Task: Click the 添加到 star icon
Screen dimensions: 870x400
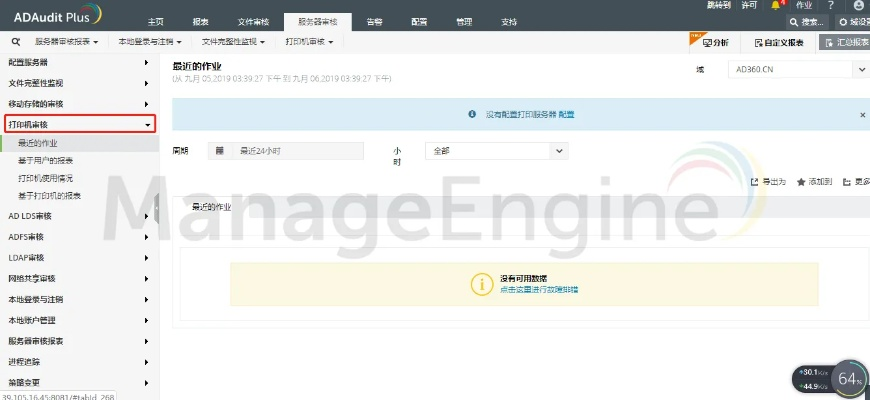Action: (x=801, y=182)
